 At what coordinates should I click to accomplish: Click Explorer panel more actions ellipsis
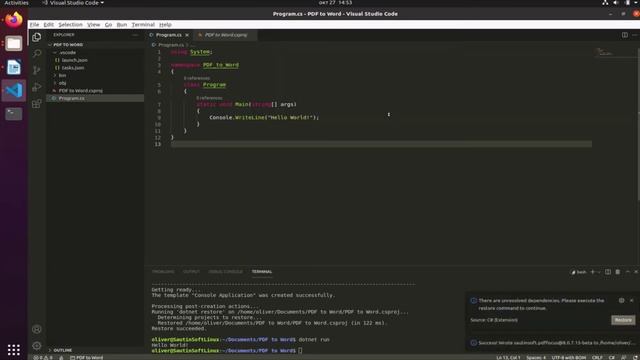pyautogui.click(x=135, y=35)
